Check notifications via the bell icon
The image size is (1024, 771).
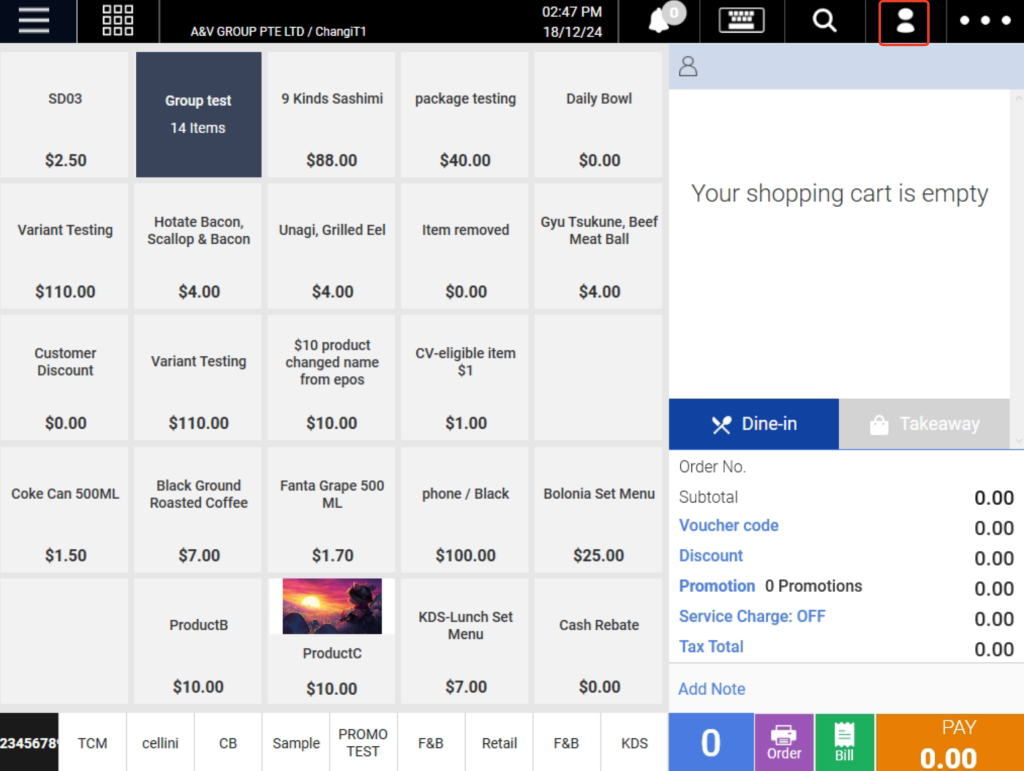[x=659, y=21]
